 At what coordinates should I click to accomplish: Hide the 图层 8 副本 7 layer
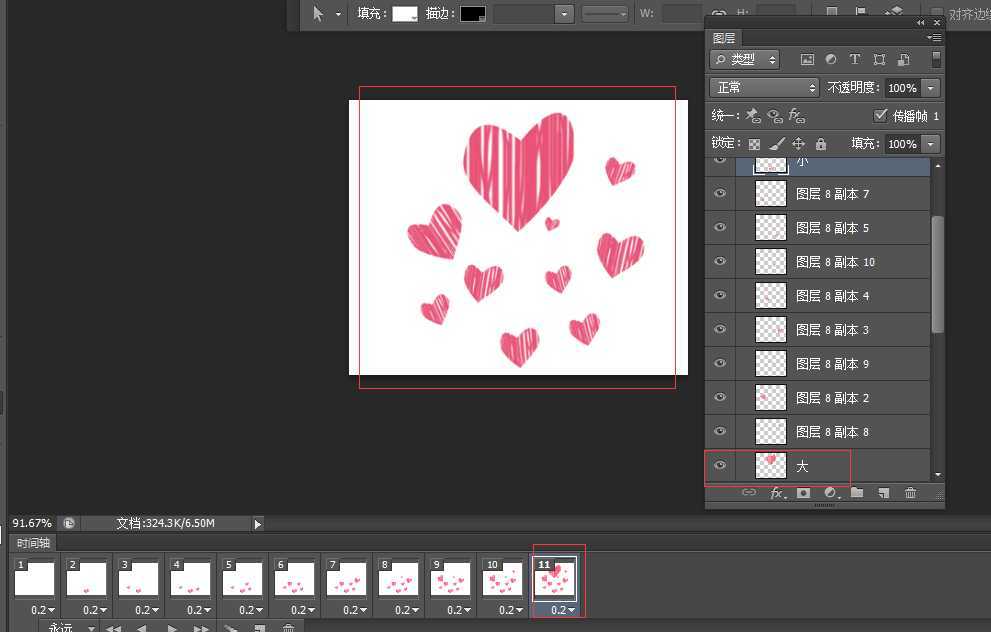719,194
